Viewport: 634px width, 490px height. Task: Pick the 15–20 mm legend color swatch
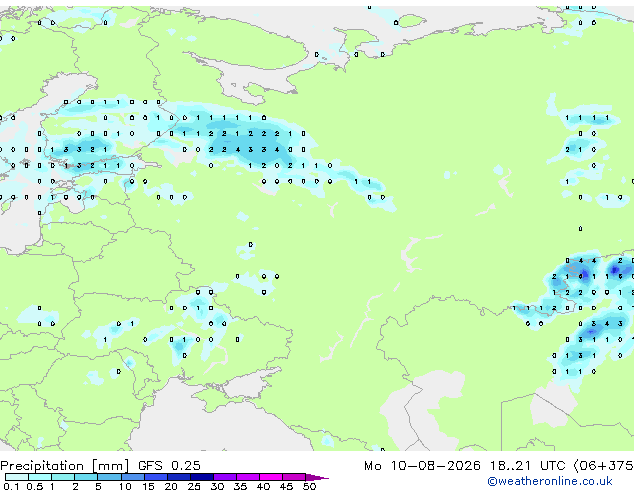155,477
